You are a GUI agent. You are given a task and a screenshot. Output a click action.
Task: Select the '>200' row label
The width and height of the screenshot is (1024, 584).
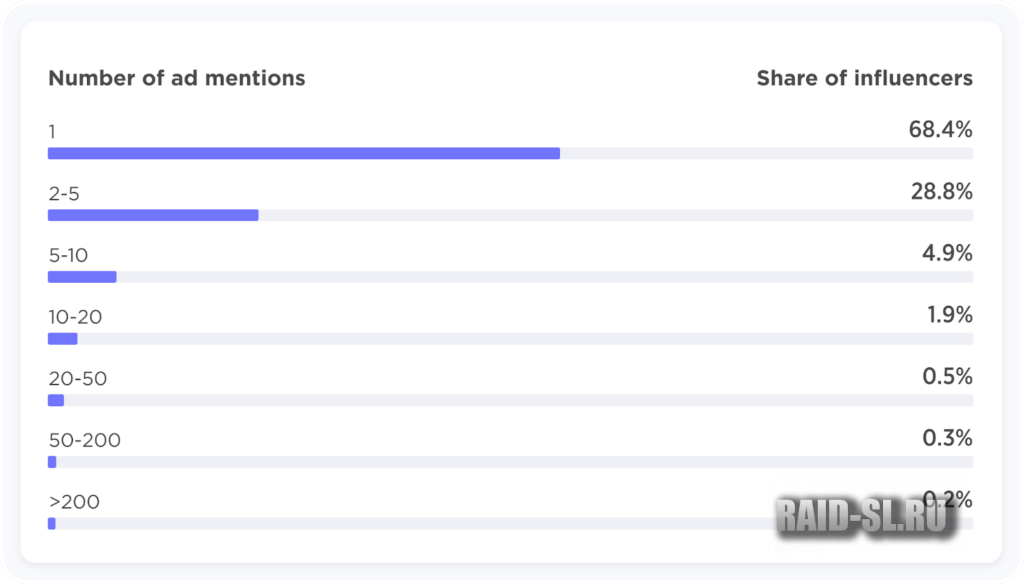74,502
